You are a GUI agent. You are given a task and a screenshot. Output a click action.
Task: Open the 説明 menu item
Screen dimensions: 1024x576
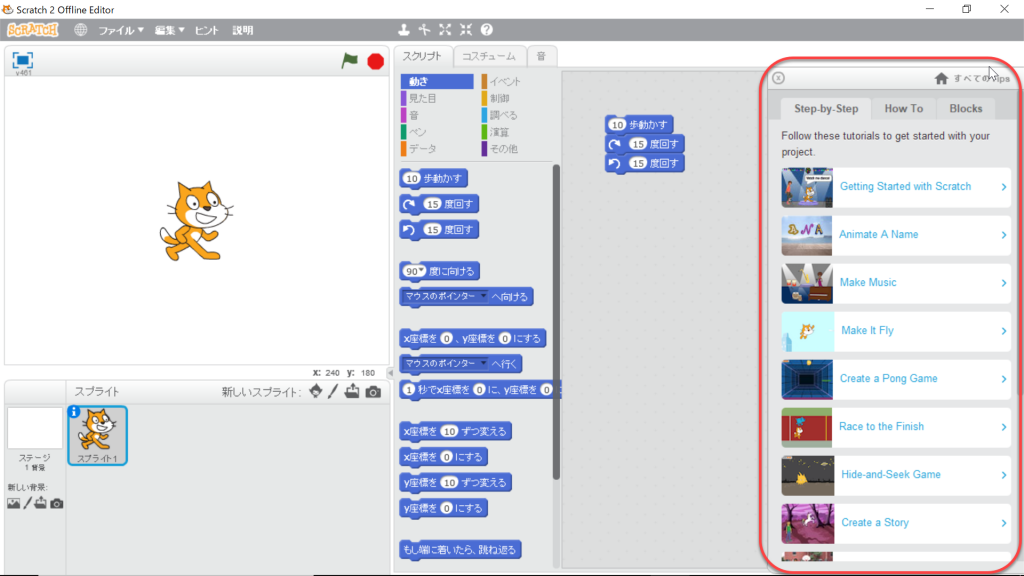(x=242, y=30)
